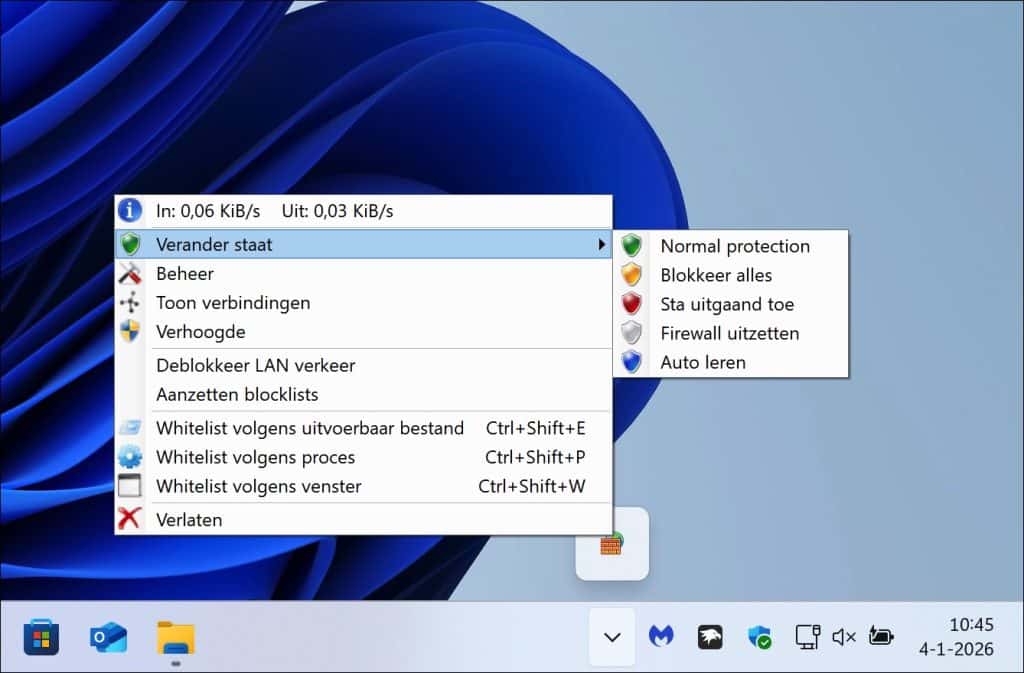Viewport: 1024px width, 673px height.
Task: Choose Whitelist volgens uitvoerbaar bestand
Action: [310, 428]
